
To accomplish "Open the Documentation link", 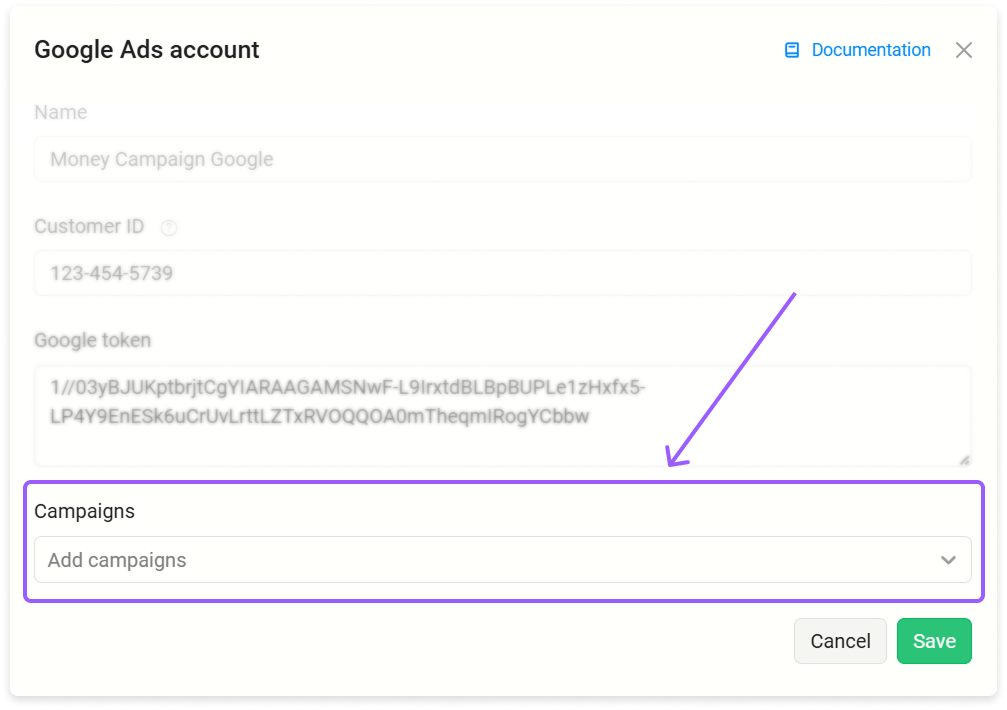I will tap(870, 50).
